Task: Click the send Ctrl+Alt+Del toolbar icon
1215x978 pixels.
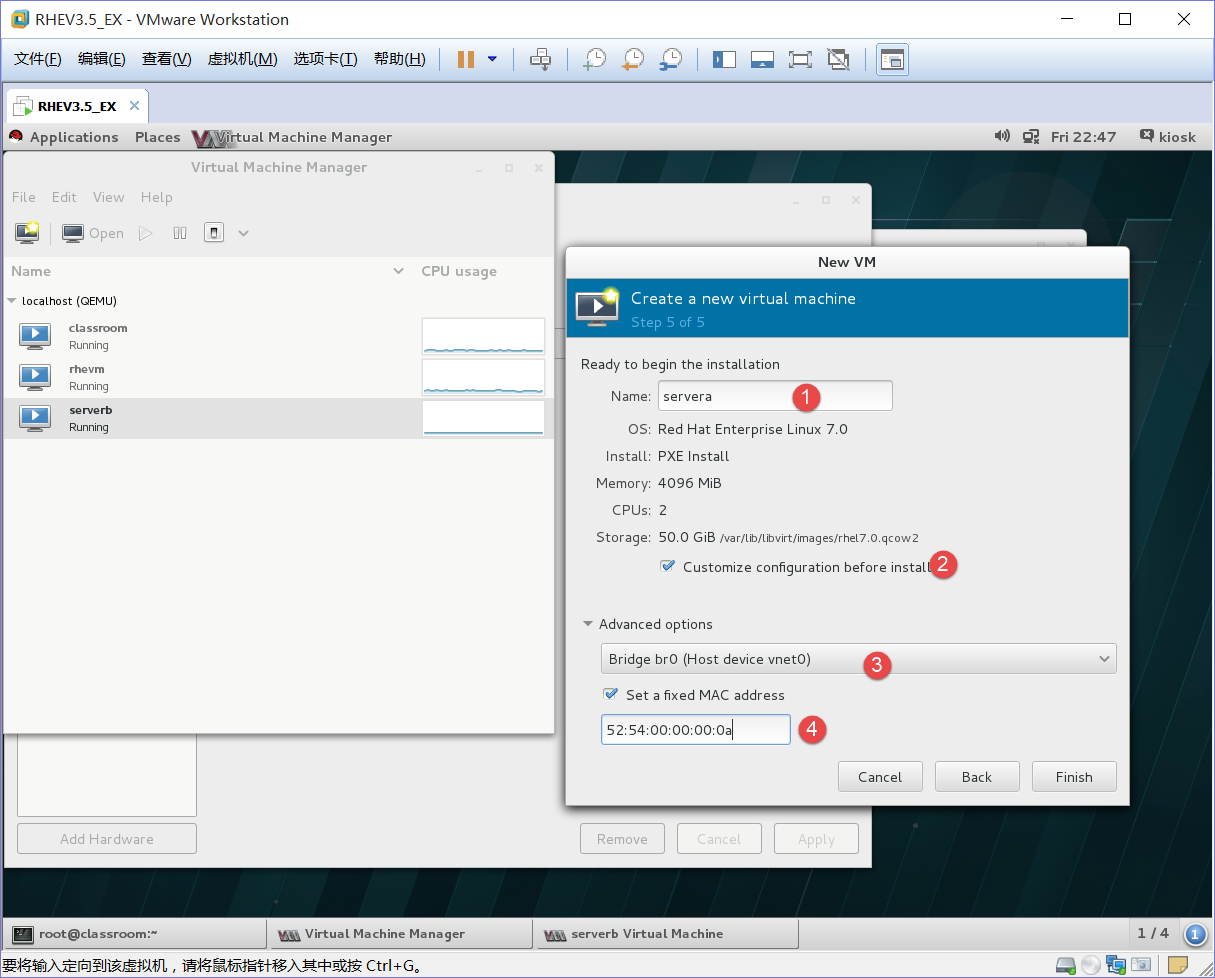Action: point(541,59)
